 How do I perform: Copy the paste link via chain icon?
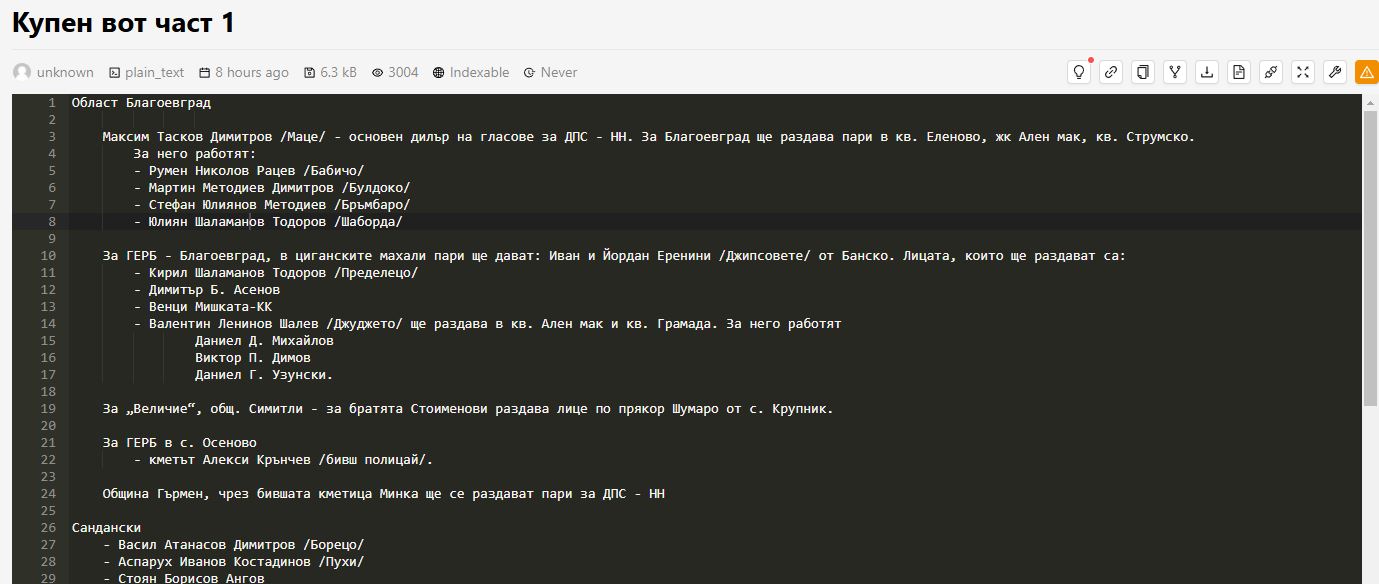tap(1111, 72)
